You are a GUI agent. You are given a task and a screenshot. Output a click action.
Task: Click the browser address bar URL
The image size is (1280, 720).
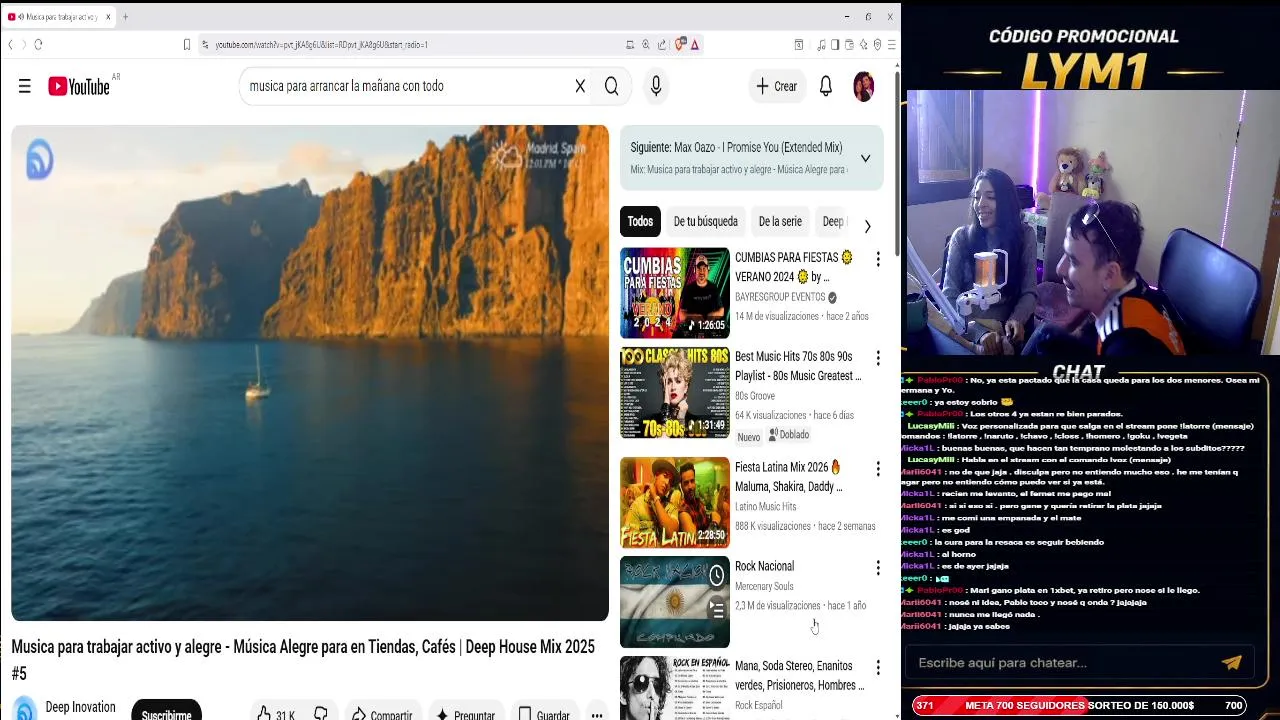click(x=322, y=44)
